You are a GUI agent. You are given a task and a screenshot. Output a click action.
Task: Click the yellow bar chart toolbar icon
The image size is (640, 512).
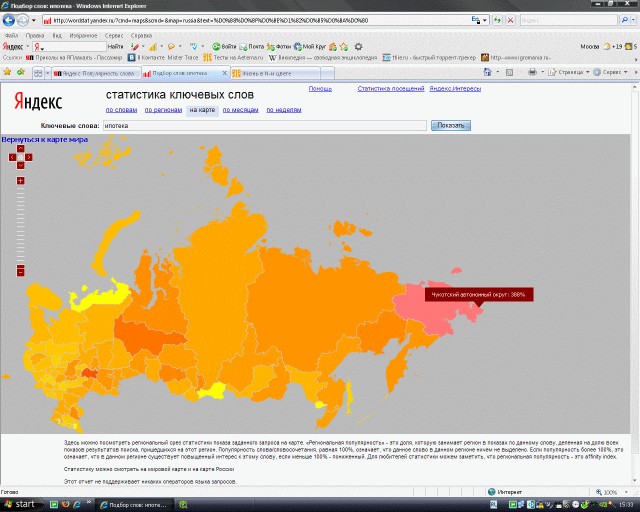pyautogui.click(x=153, y=47)
